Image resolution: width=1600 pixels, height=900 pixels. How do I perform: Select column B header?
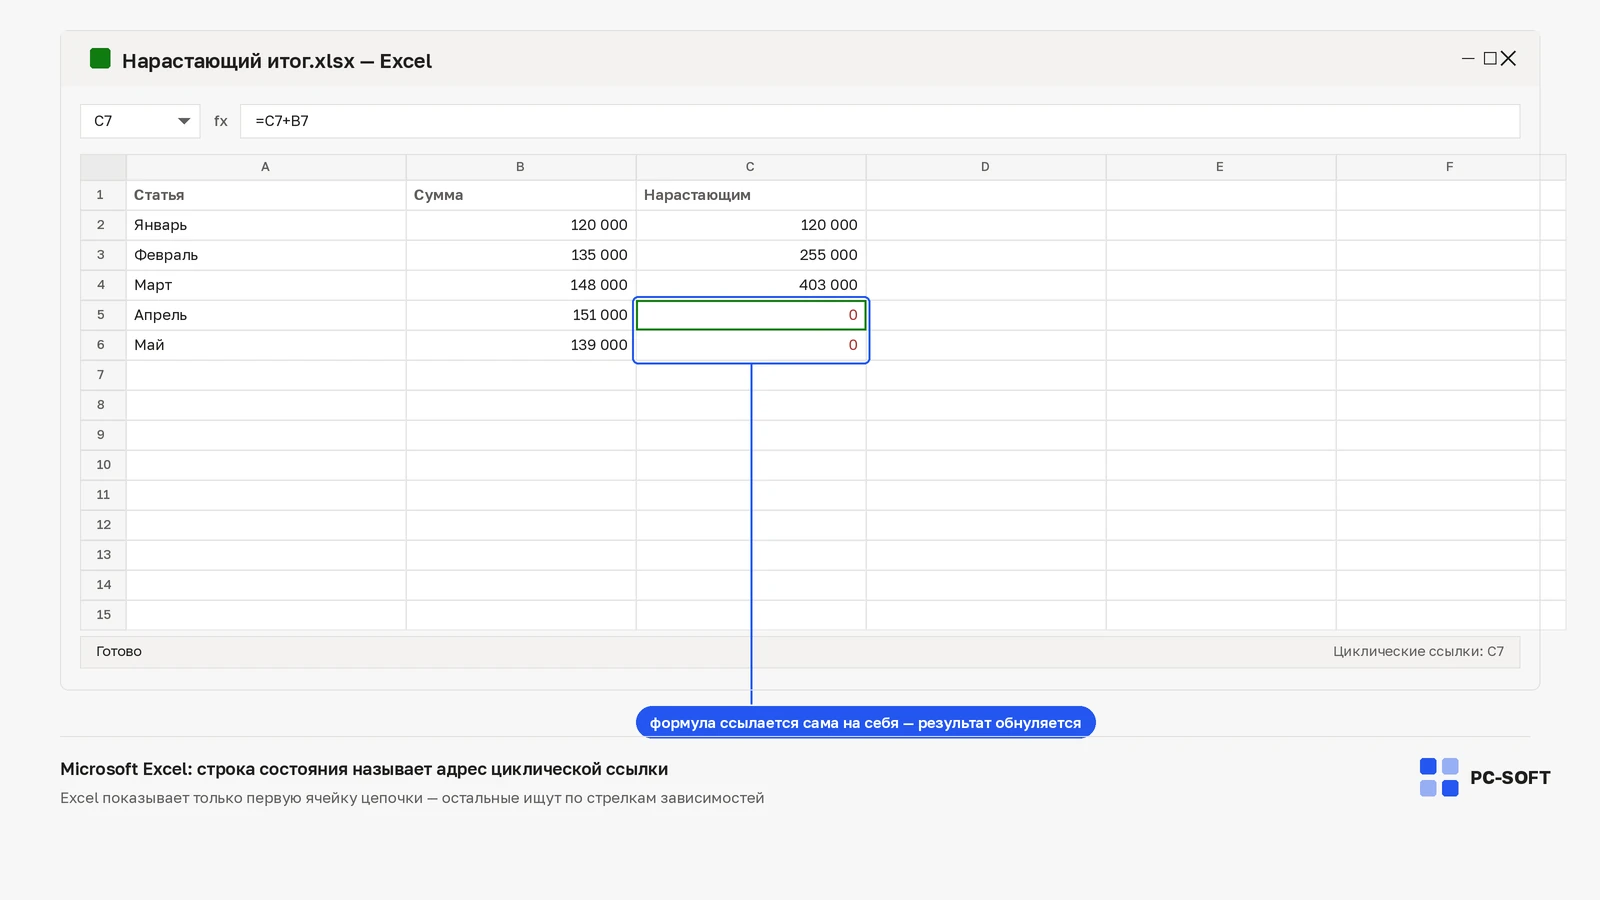(521, 167)
